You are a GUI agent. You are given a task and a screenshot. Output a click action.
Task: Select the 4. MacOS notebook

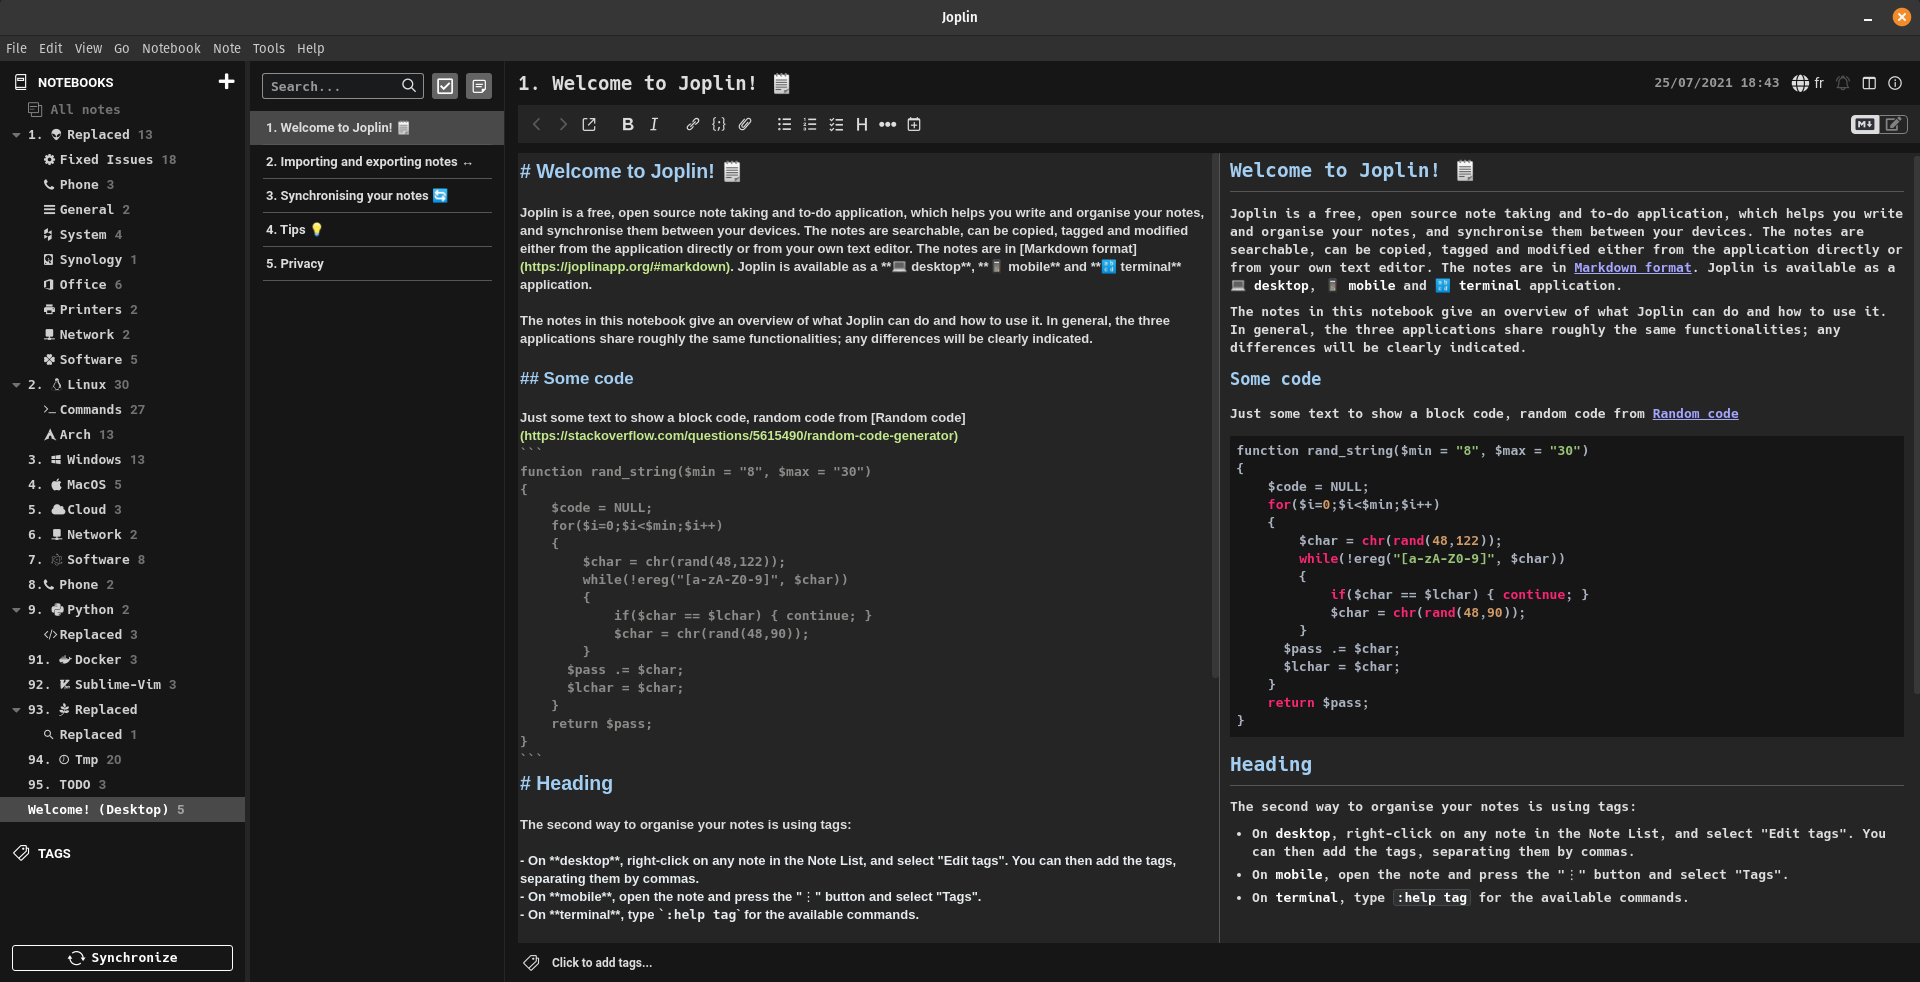coord(122,484)
